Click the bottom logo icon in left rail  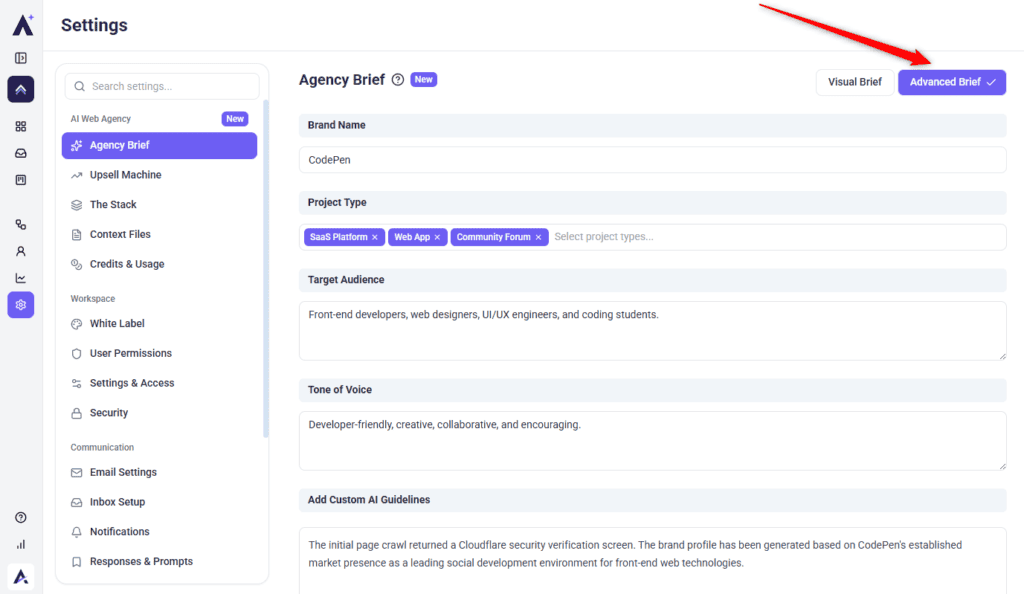tap(21, 577)
